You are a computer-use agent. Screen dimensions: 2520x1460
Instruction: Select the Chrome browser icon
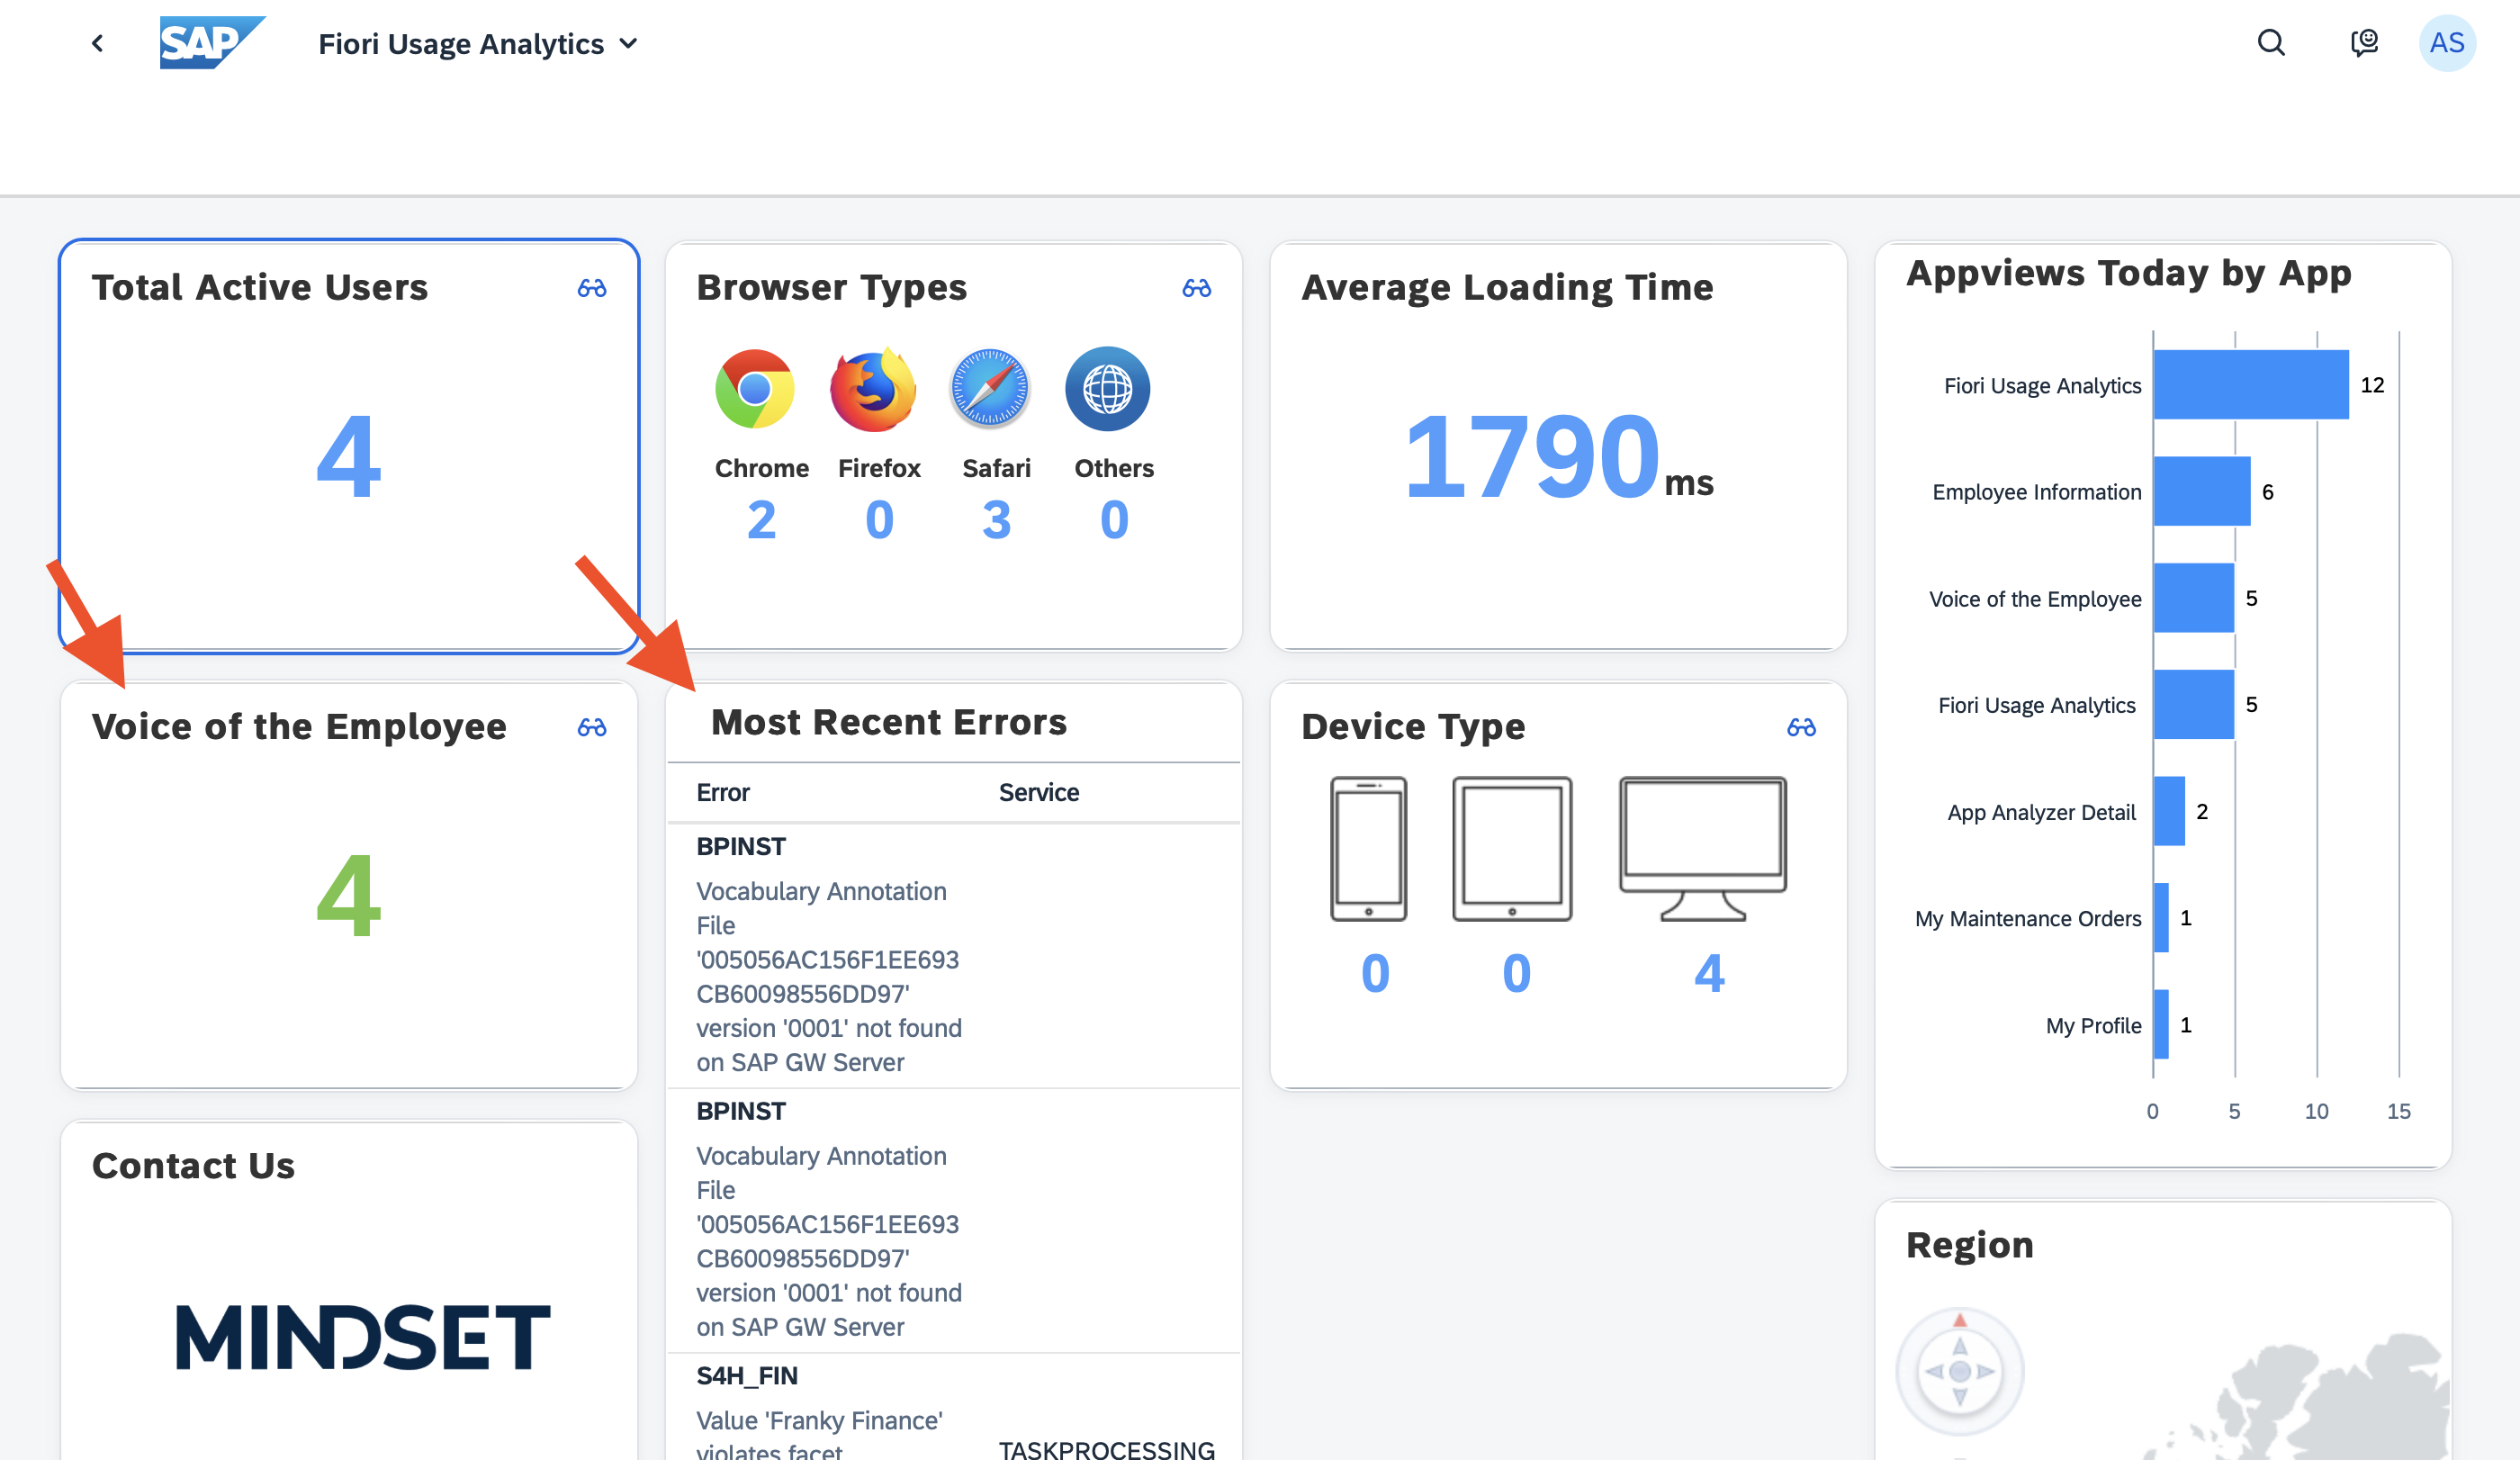pyautogui.click(x=755, y=390)
